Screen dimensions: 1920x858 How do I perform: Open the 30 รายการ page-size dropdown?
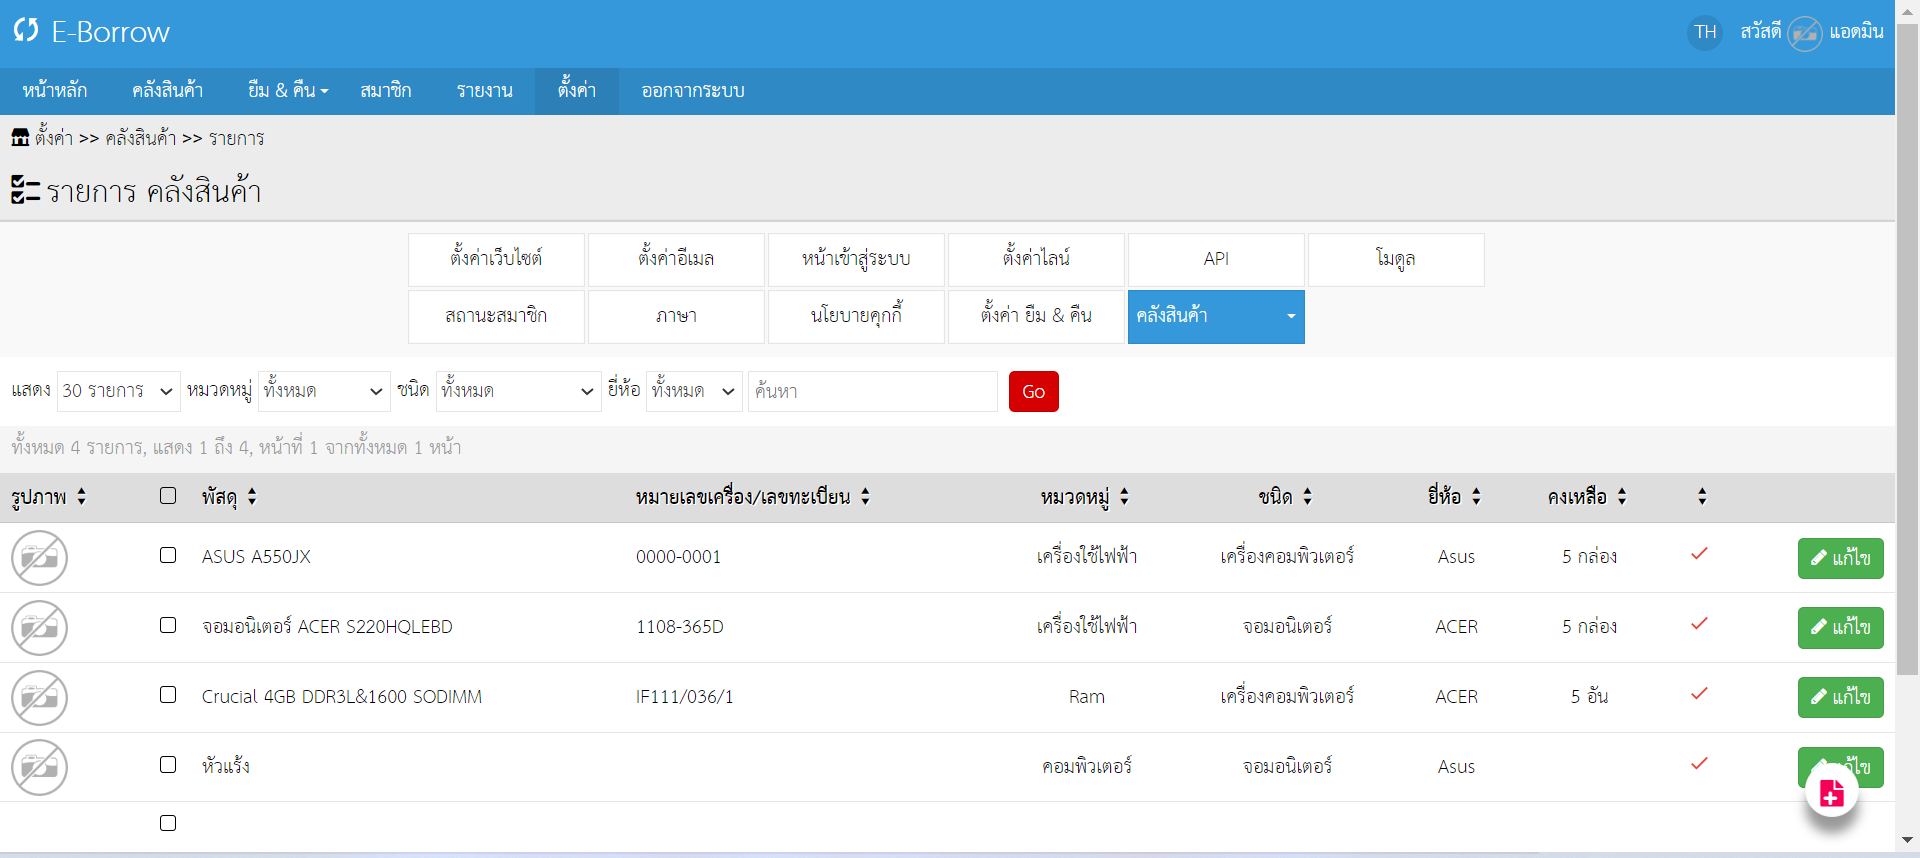coord(118,391)
